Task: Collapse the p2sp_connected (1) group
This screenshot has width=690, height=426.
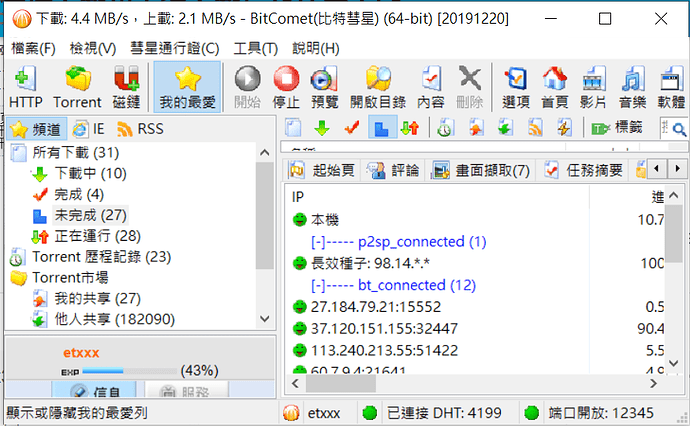Action: [318, 242]
